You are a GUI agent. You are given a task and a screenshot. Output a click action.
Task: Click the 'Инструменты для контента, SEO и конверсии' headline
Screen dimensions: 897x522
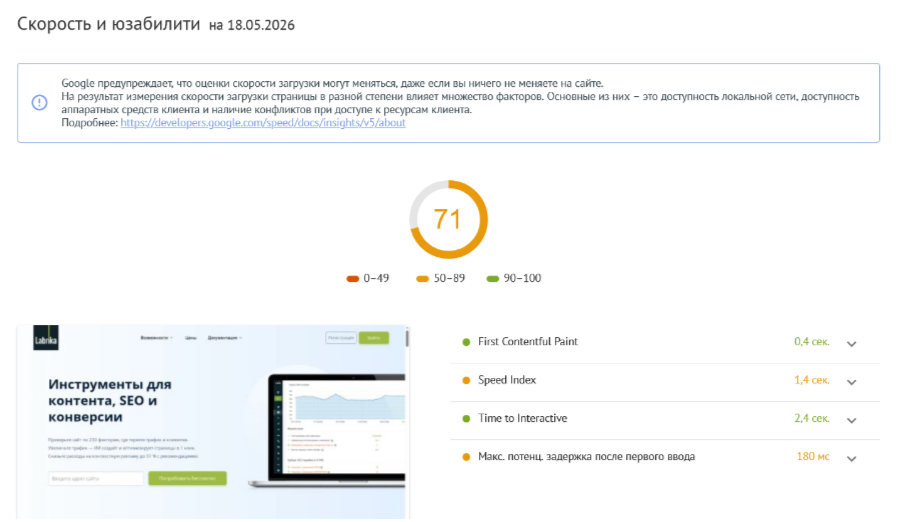[x=109, y=400]
